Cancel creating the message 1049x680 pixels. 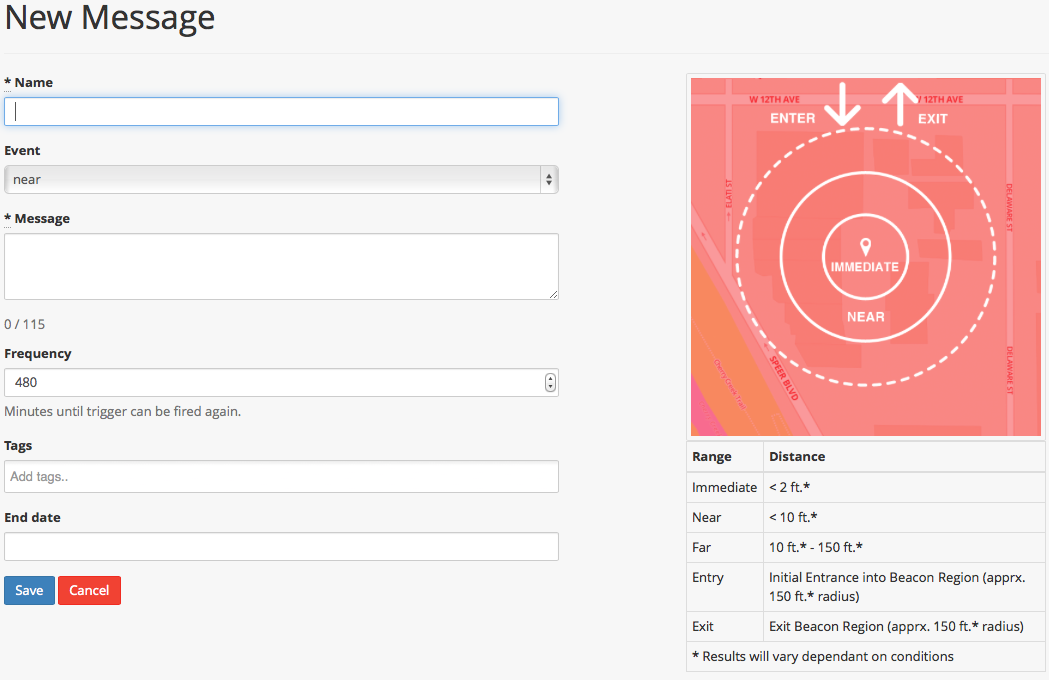click(90, 590)
